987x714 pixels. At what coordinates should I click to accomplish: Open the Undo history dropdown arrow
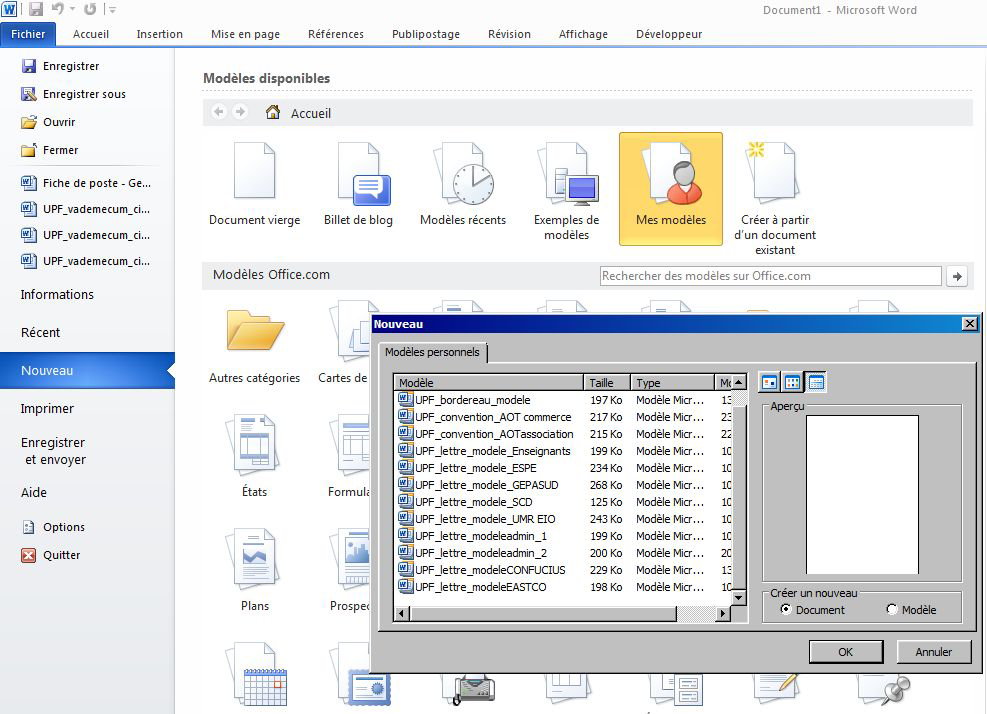click(x=72, y=9)
